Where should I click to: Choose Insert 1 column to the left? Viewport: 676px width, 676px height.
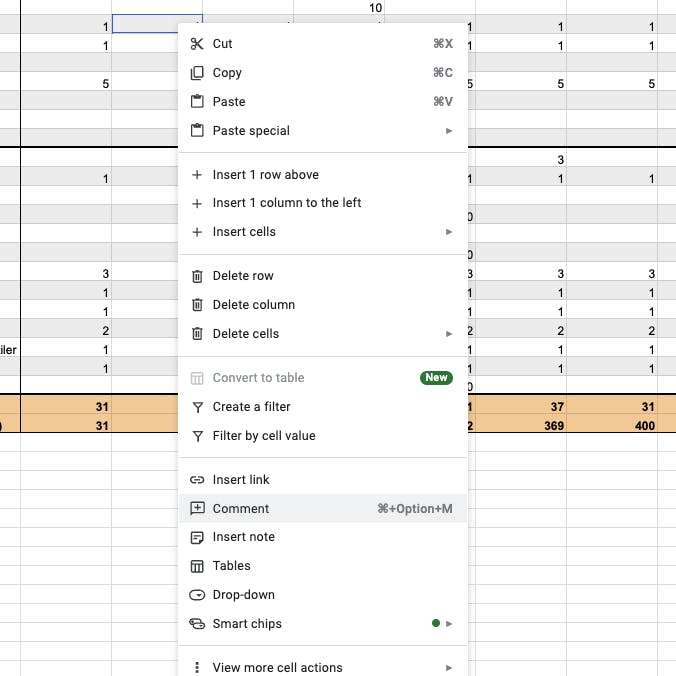[x=286, y=203]
